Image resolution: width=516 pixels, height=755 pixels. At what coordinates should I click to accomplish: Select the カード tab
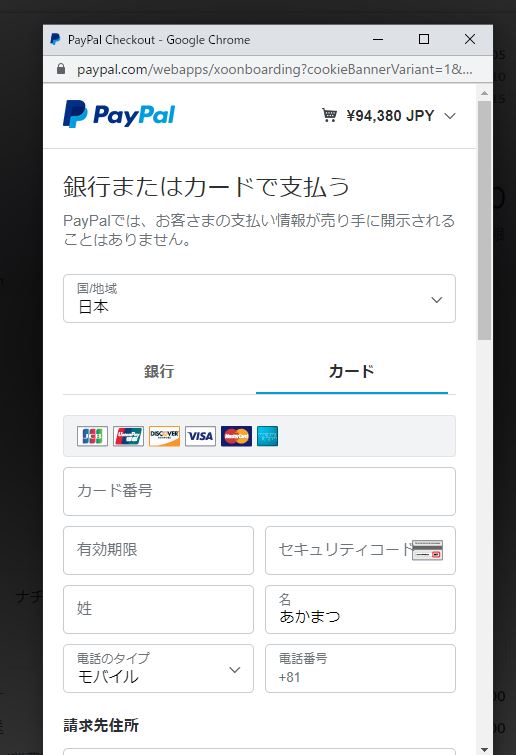click(x=352, y=371)
